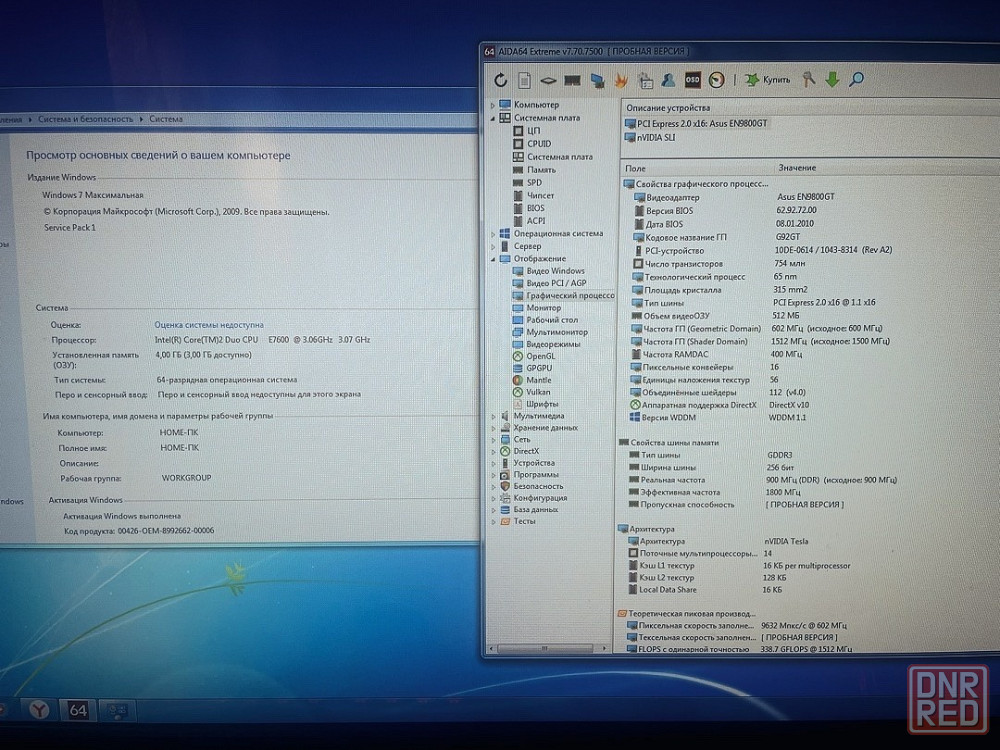
Task: Click the blue user silhouette toolbar icon
Action: (668, 80)
